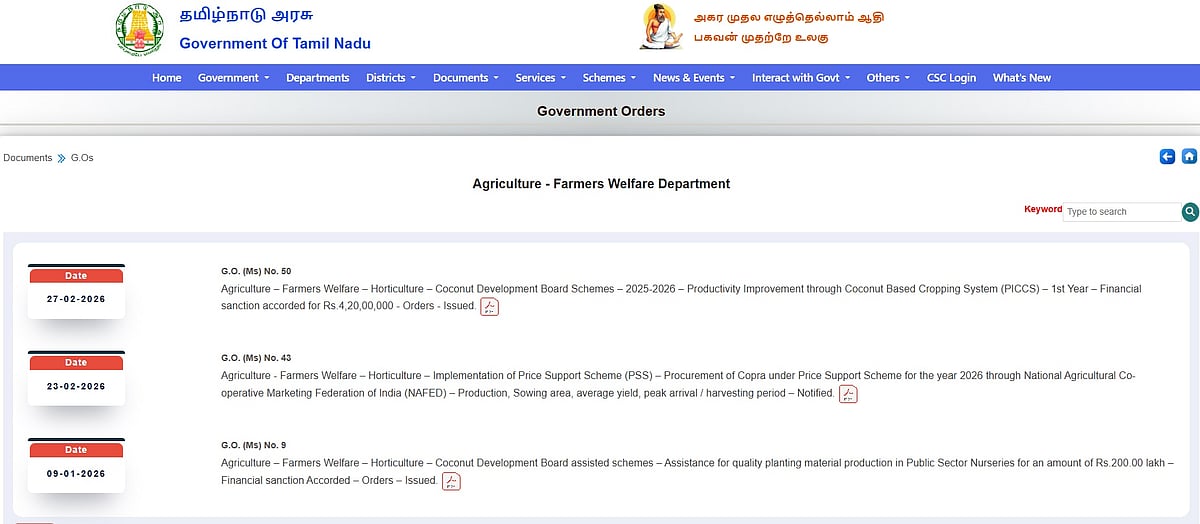The width and height of the screenshot is (1200, 524).
Task: Click the Thiruvalluvar portrait image
Action: coord(661,27)
